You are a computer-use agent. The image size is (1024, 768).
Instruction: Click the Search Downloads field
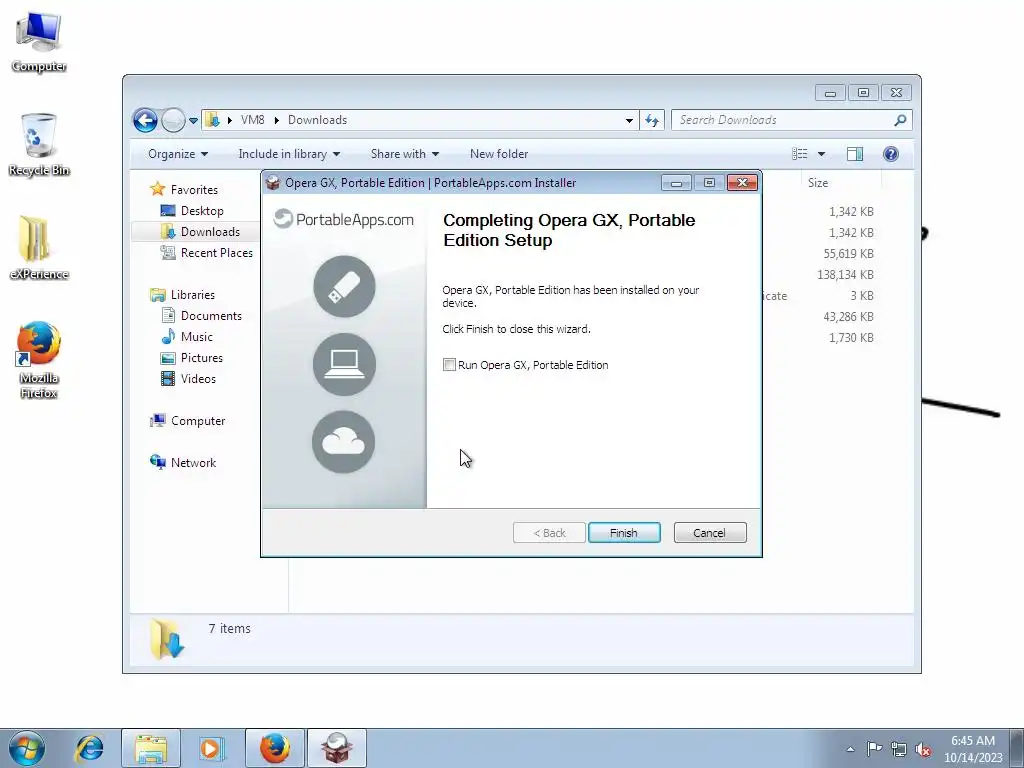(x=784, y=120)
